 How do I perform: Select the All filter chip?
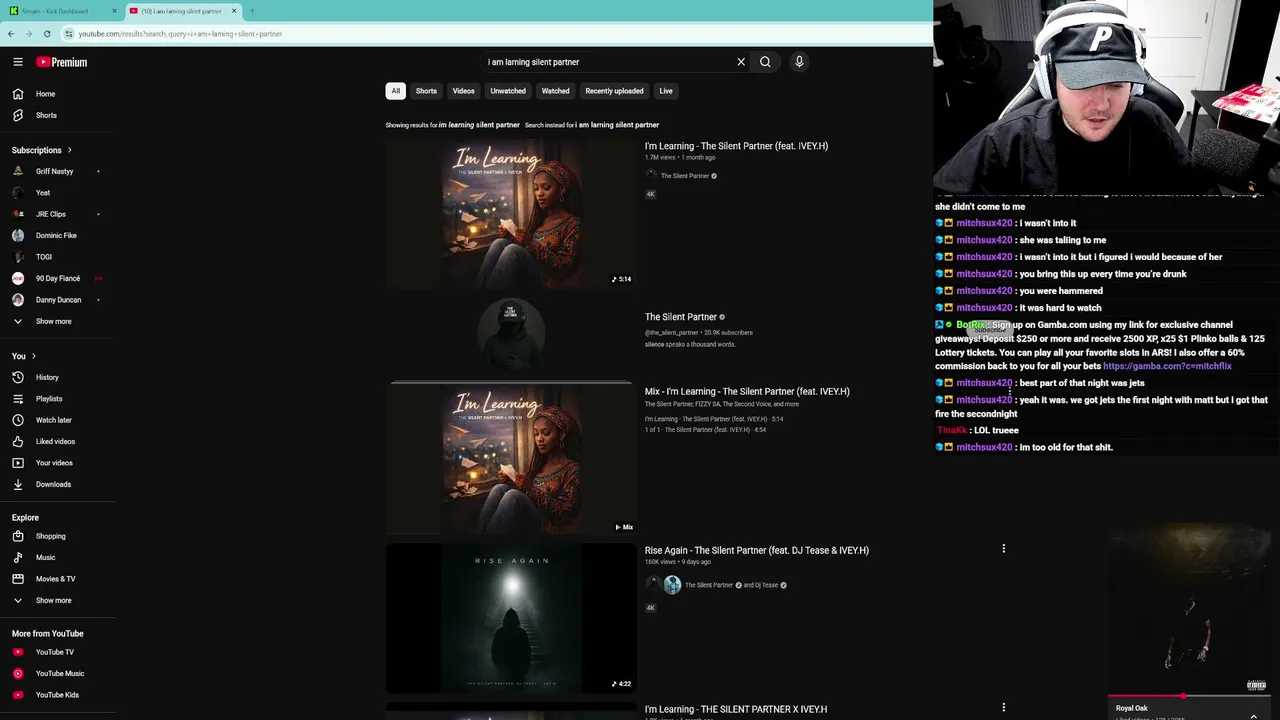click(395, 91)
